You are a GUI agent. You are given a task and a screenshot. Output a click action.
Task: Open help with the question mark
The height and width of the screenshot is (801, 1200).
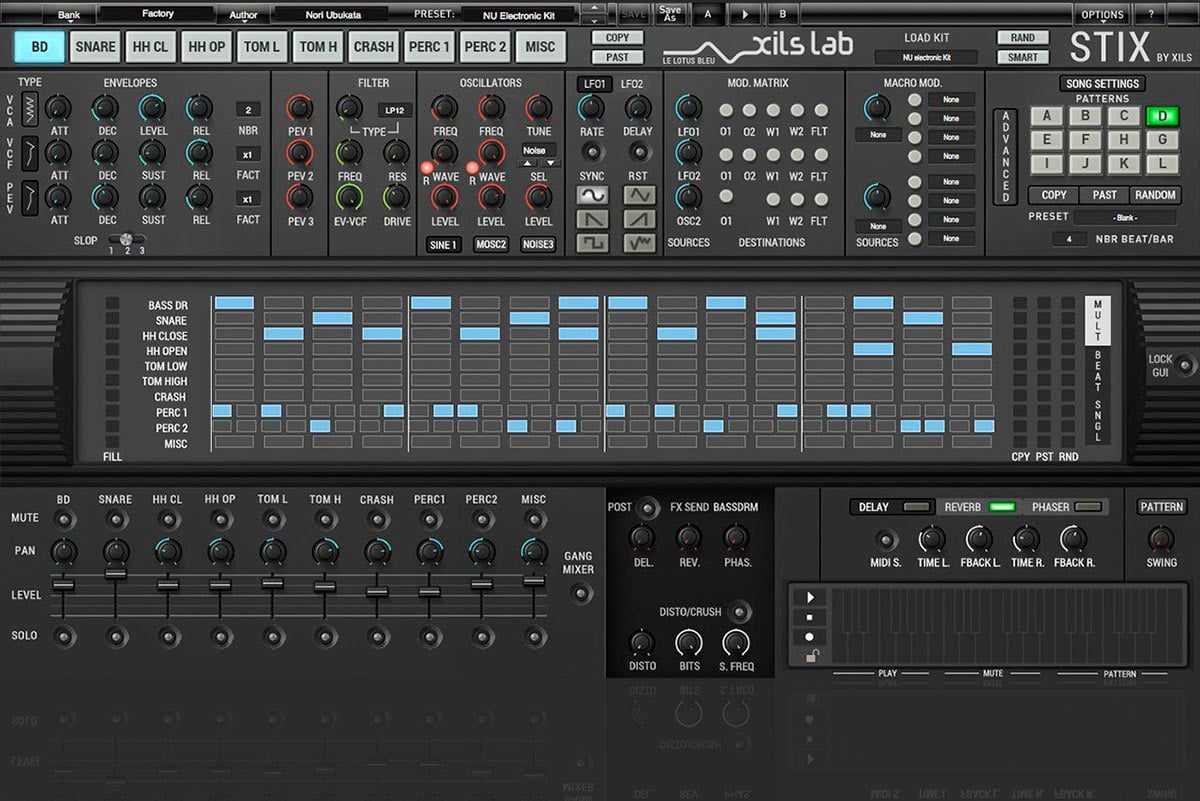point(1151,15)
